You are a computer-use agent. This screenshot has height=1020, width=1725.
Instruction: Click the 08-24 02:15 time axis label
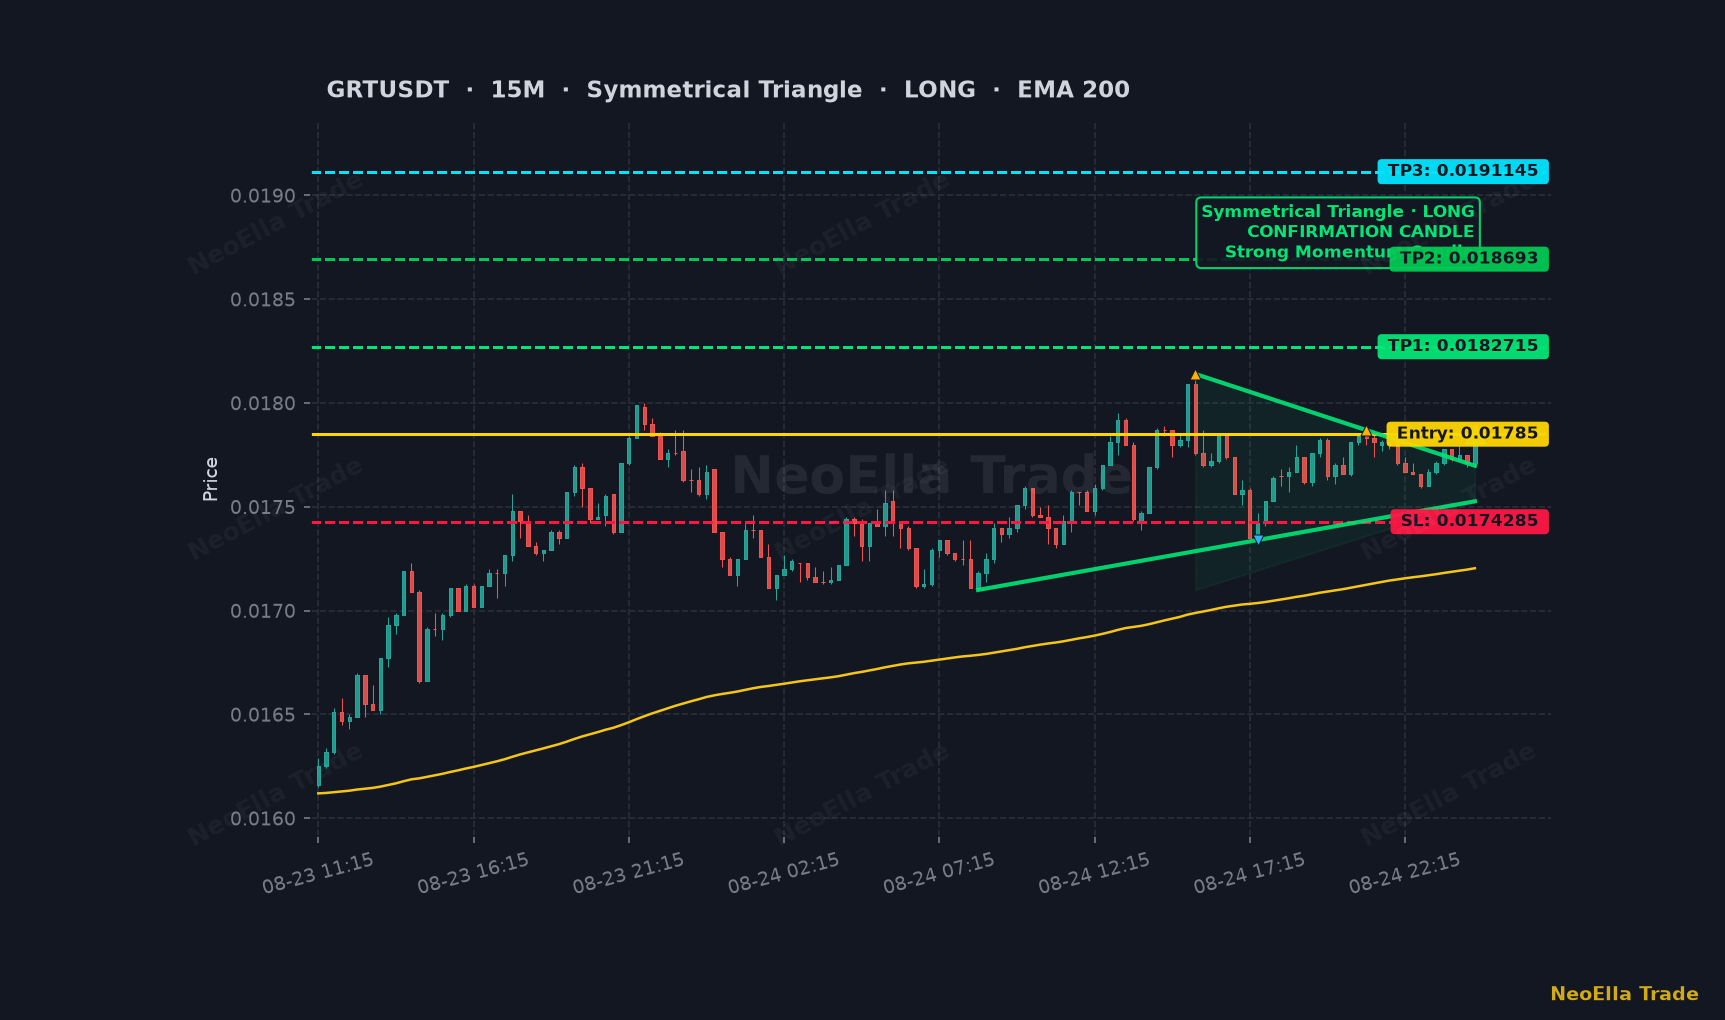784,873
